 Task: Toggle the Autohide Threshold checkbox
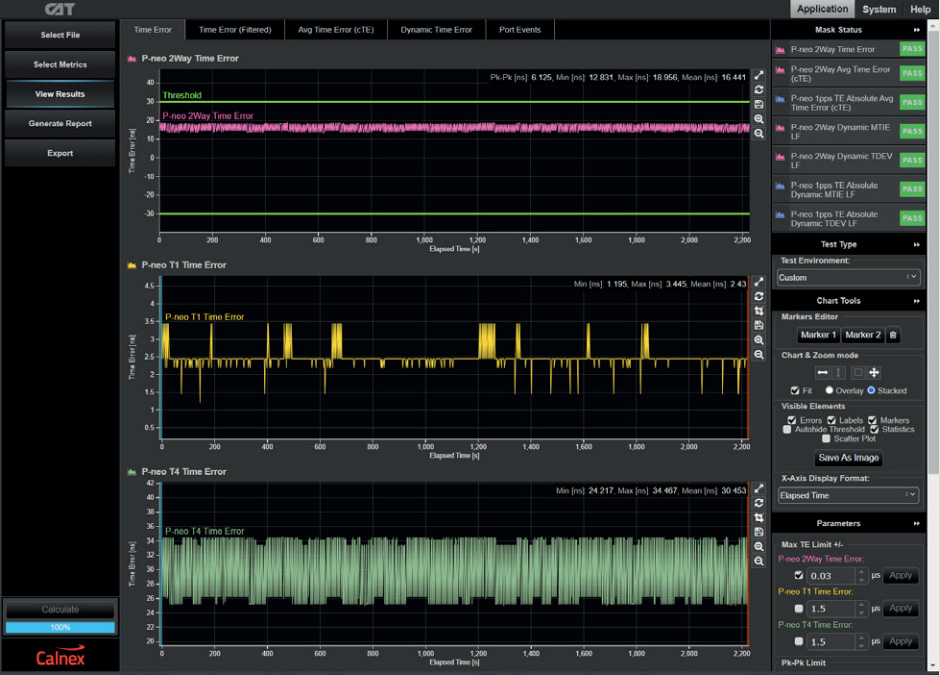pyautogui.click(x=787, y=430)
